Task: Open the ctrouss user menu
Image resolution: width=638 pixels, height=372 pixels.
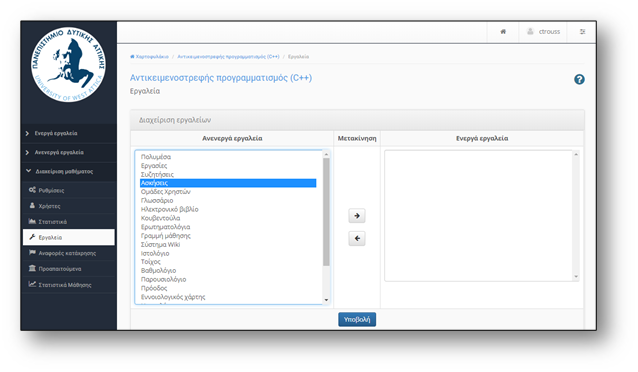Action: click(x=543, y=31)
